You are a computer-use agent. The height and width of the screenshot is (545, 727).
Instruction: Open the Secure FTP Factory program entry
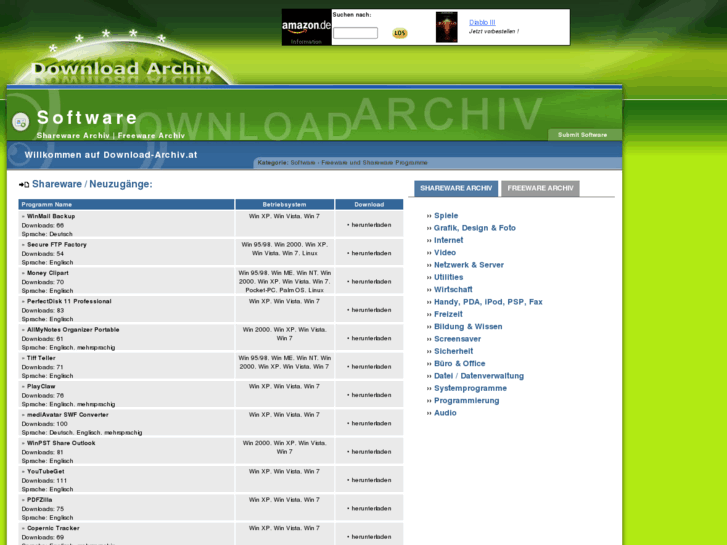click(x=57, y=244)
